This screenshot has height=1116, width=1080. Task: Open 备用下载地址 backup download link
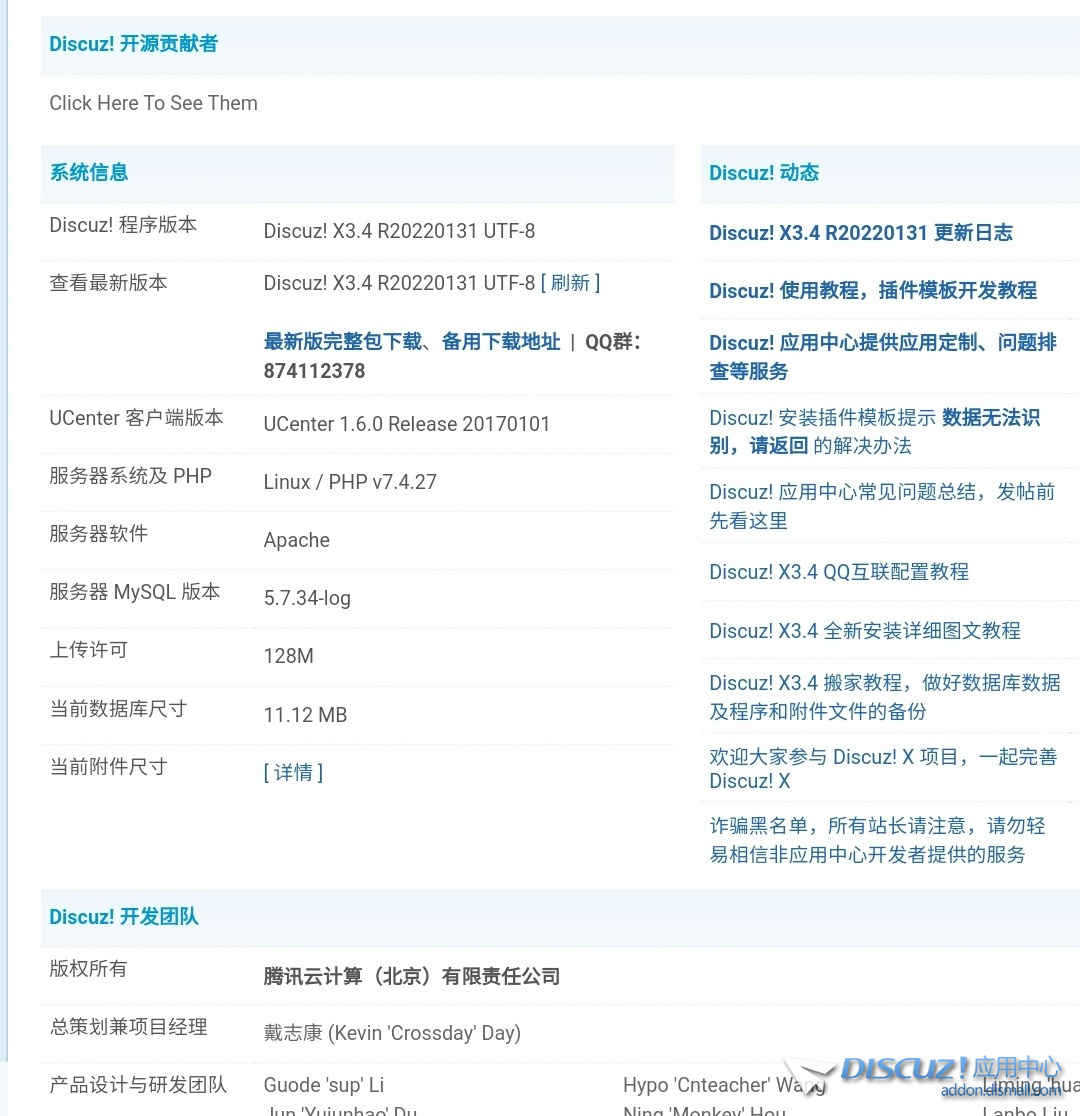501,342
